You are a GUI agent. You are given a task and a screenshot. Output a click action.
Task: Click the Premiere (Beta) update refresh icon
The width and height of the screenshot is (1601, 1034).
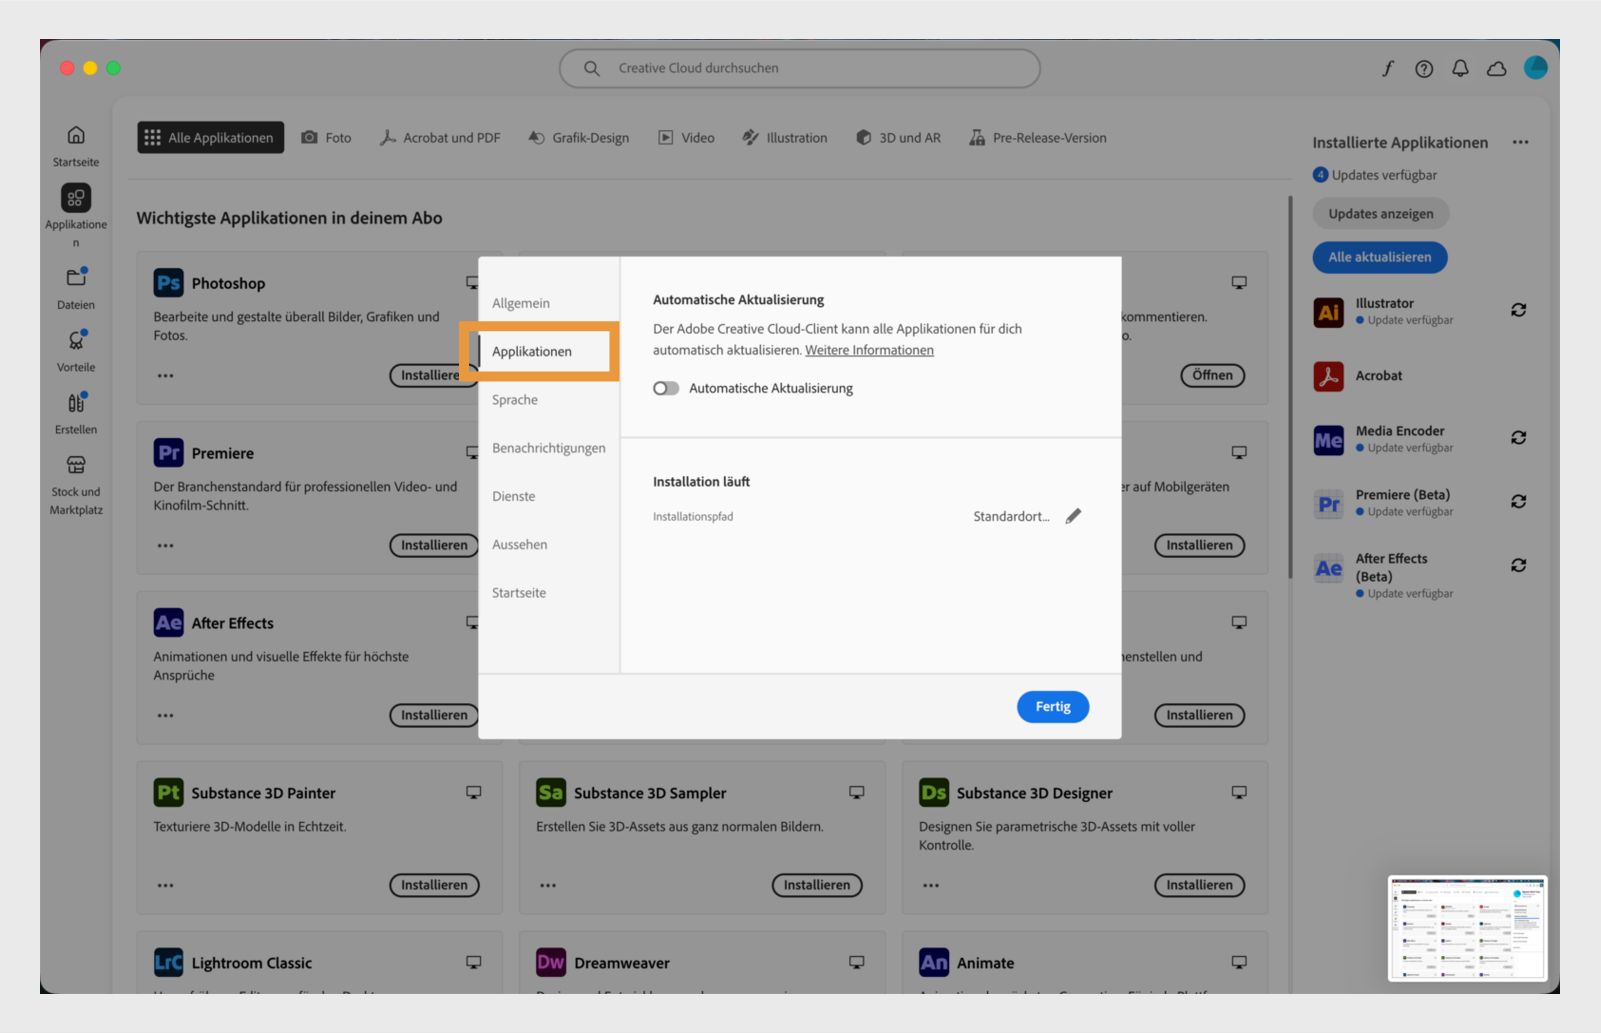[1518, 502]
